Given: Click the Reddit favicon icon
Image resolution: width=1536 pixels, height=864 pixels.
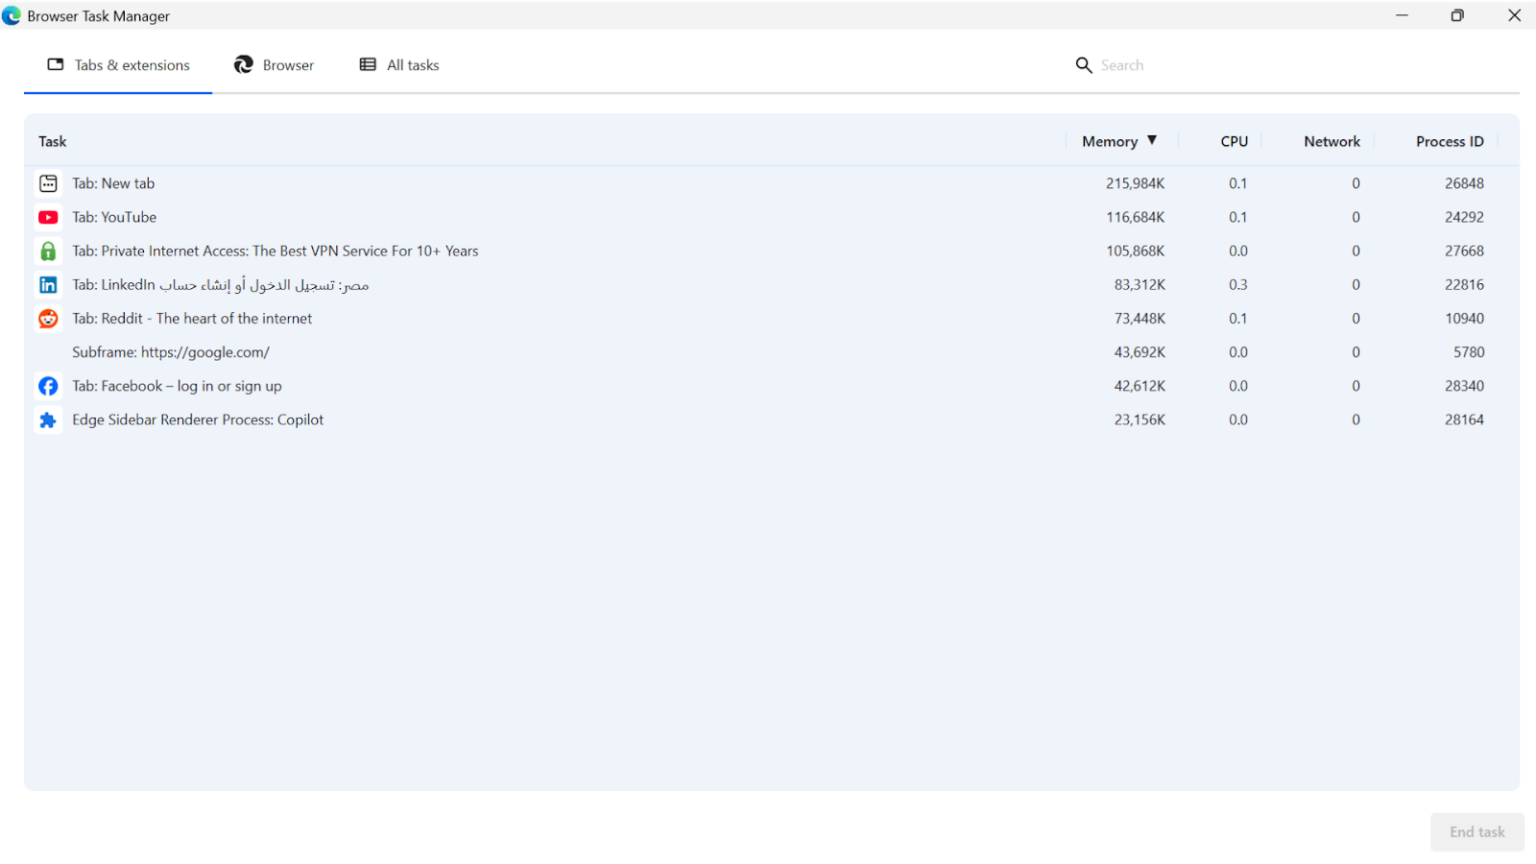Looking at the screenshot, I should click(x=48, y=319).
